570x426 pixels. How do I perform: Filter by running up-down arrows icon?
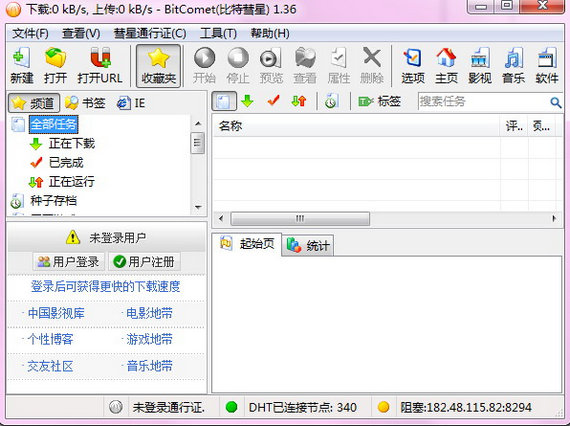click(x=299, y=101)
